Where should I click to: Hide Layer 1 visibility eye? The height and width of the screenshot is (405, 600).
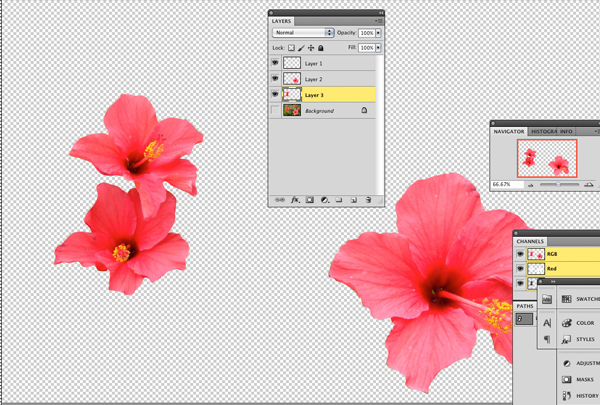[x=275, y=63]
